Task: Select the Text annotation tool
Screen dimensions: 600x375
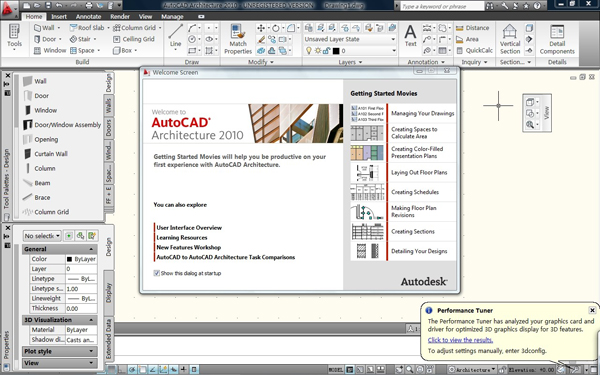Action: (411, 36)
